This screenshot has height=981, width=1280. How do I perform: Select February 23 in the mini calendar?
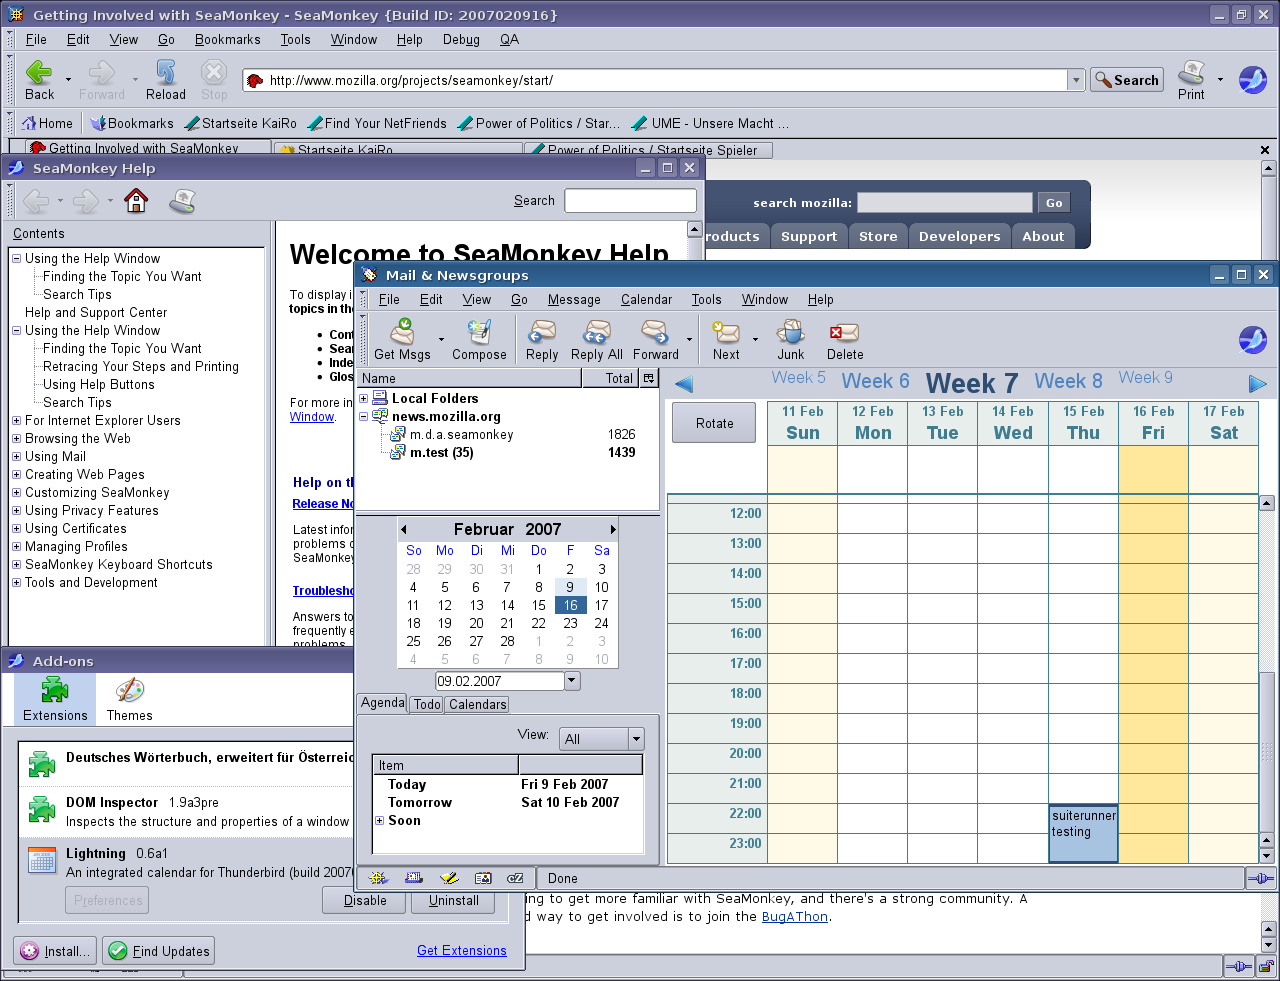pos(570,623)
